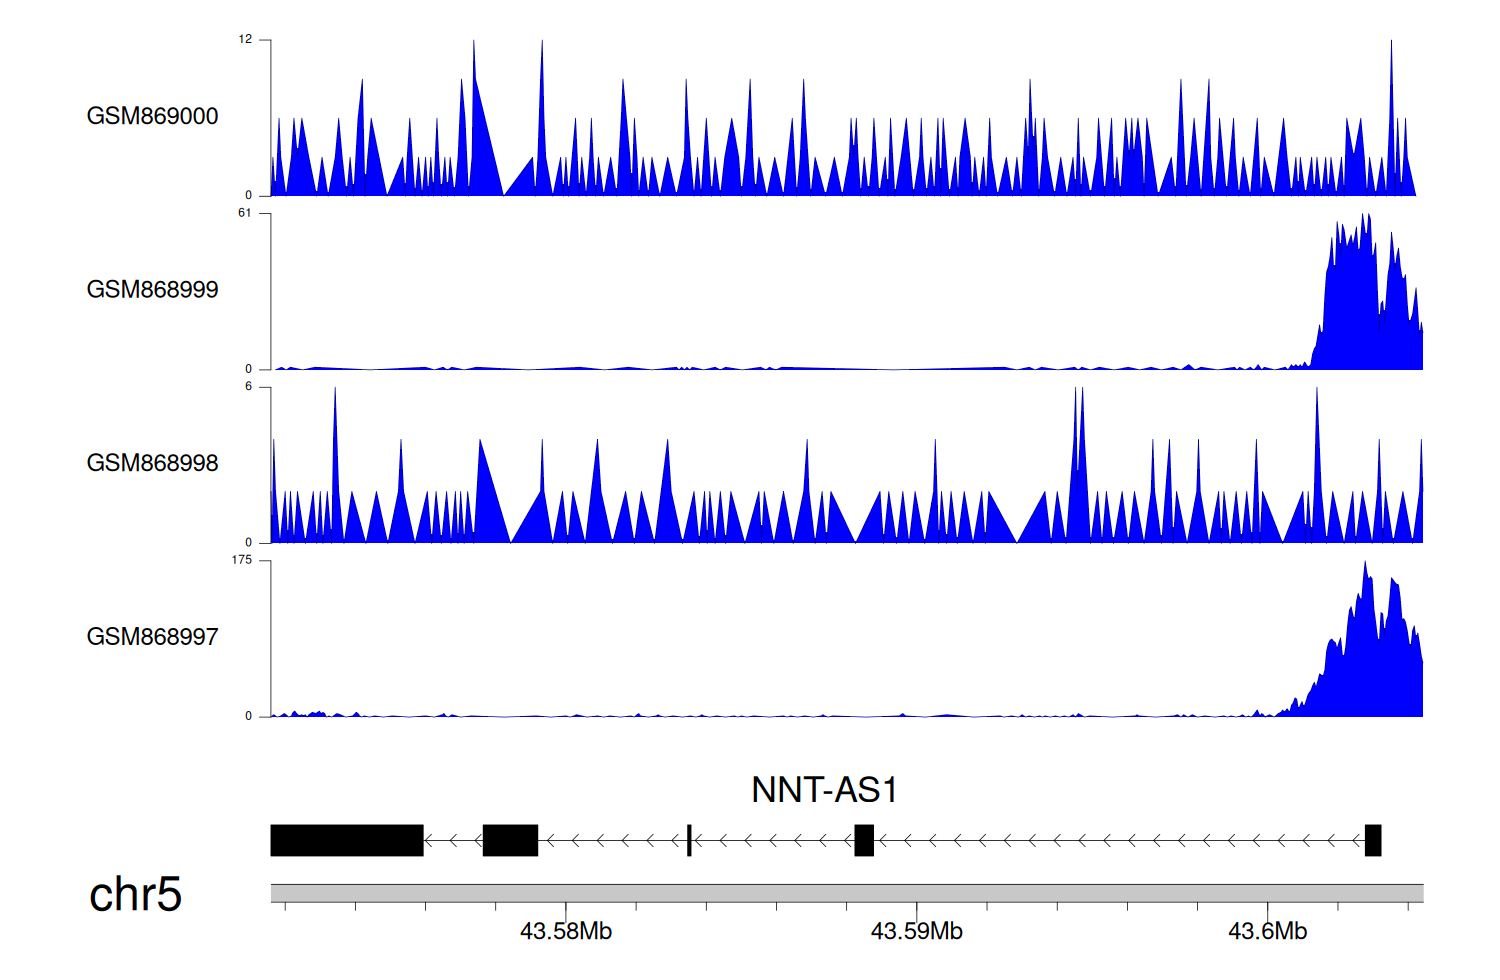This screenshot has width=1500, height=980.
Task: Click the NNT-AS1 gene name
Action: (824, 790)
